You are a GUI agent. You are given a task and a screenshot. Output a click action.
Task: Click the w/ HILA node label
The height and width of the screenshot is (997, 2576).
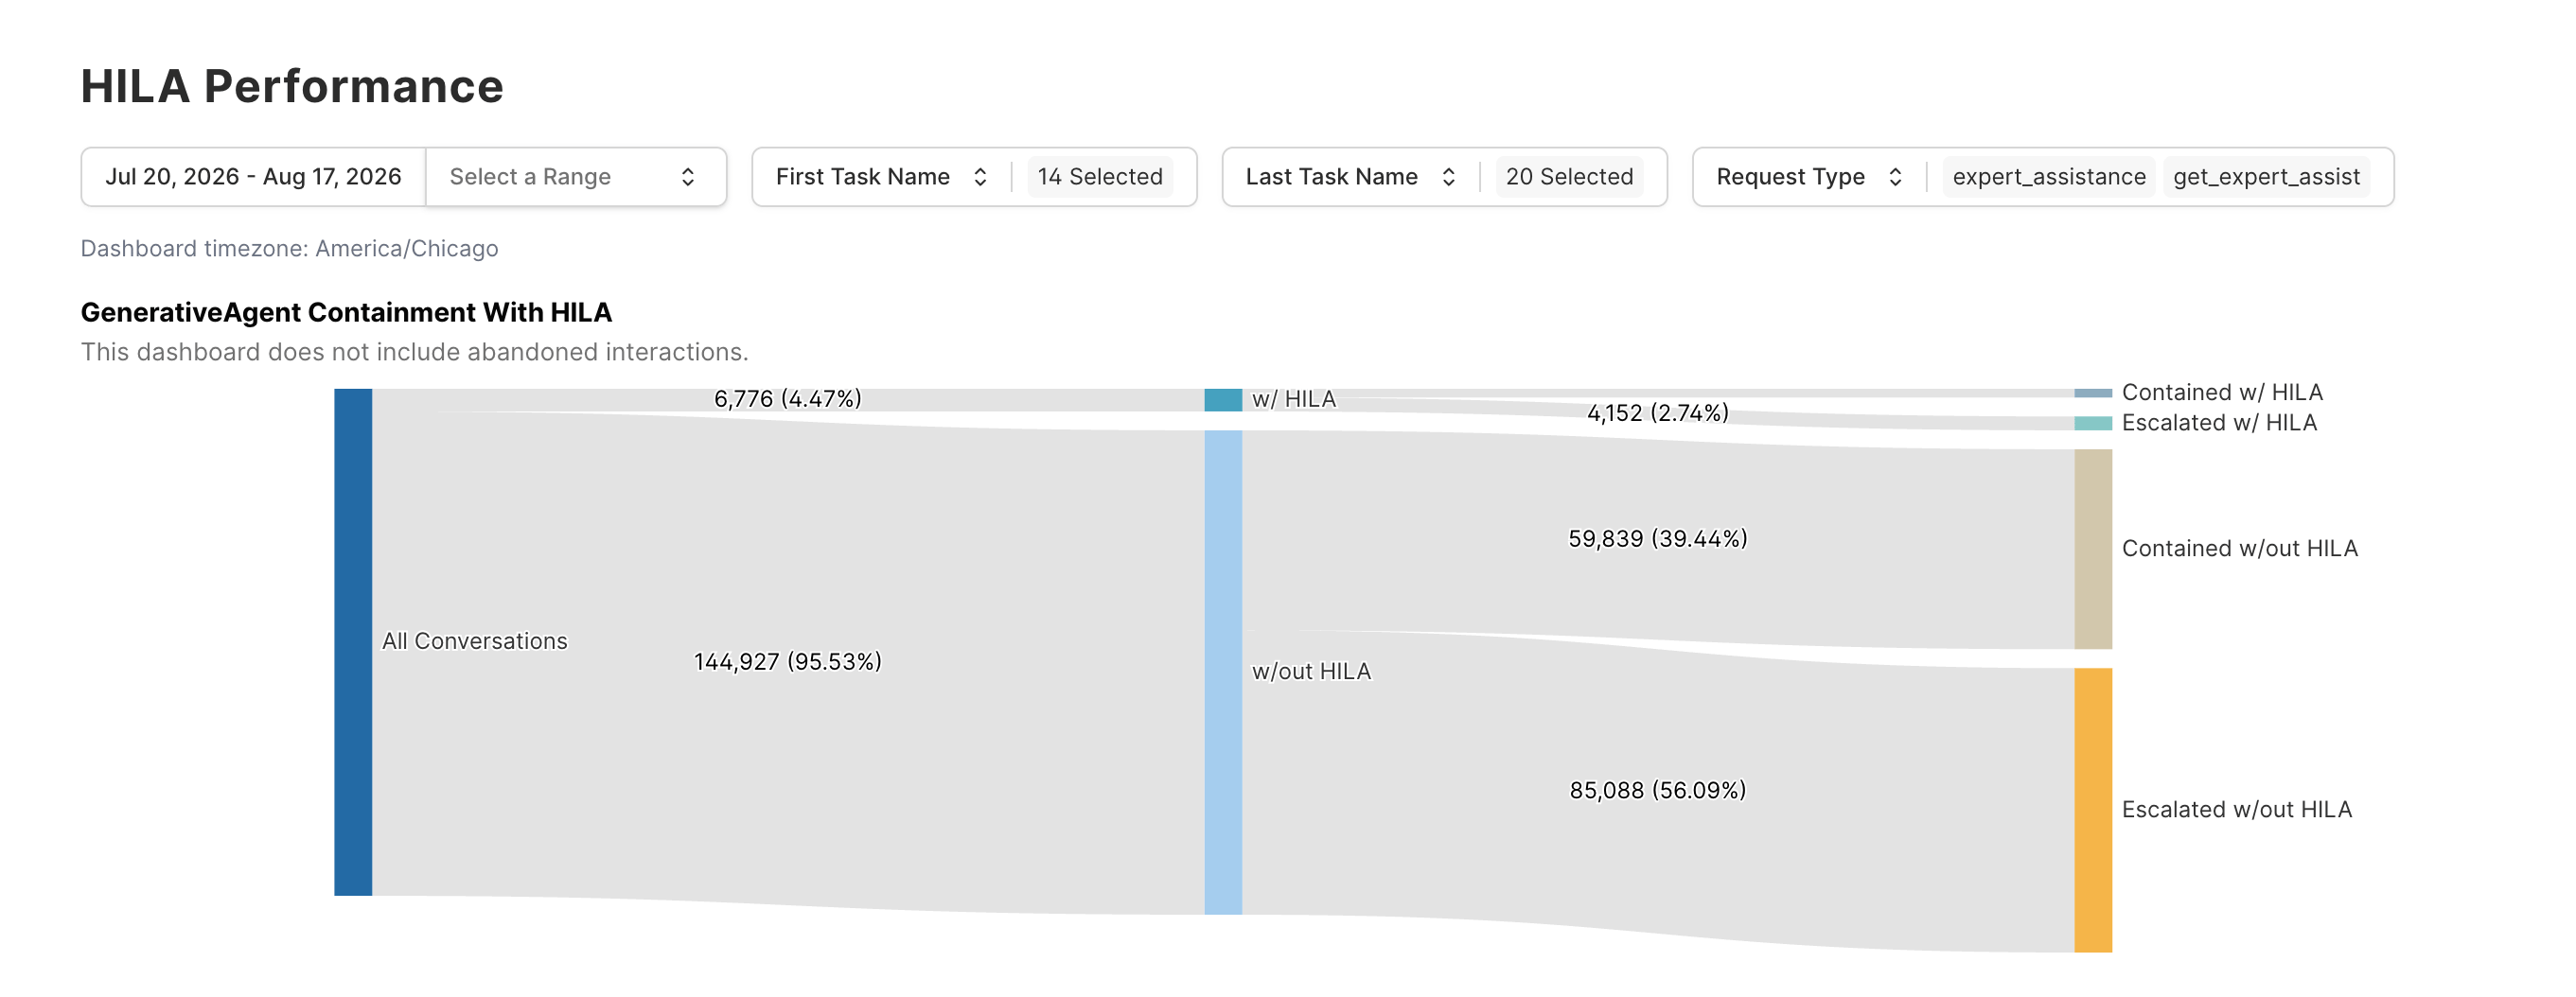pos(1294,399)
